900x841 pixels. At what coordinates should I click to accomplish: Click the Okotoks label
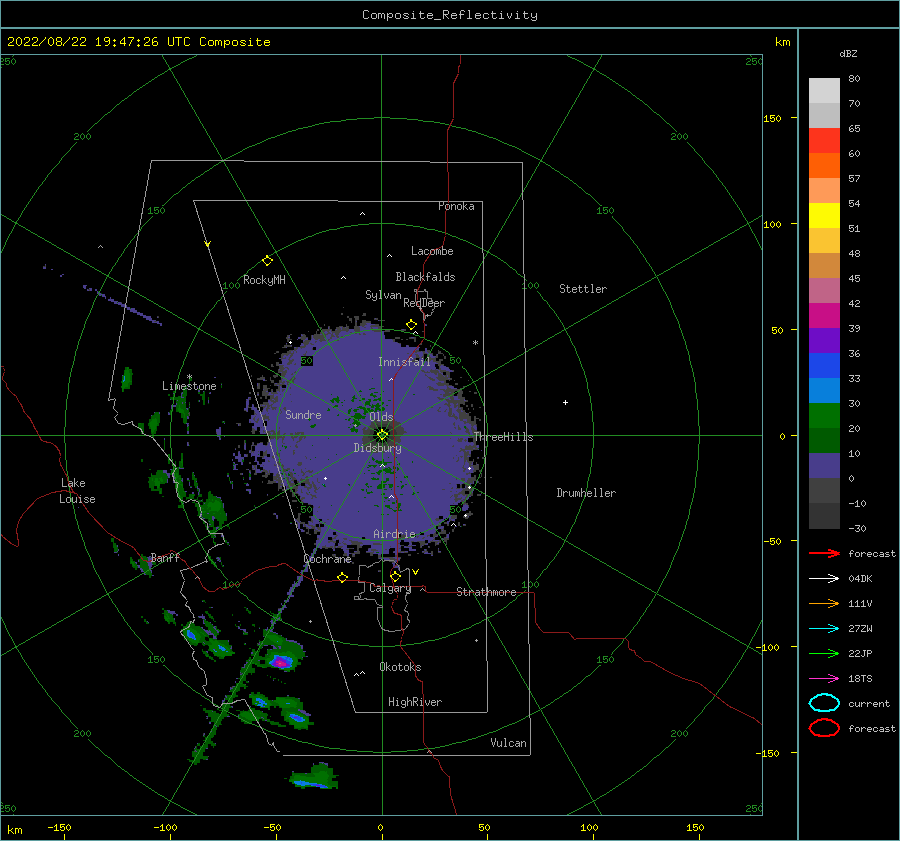click(400, 667)
